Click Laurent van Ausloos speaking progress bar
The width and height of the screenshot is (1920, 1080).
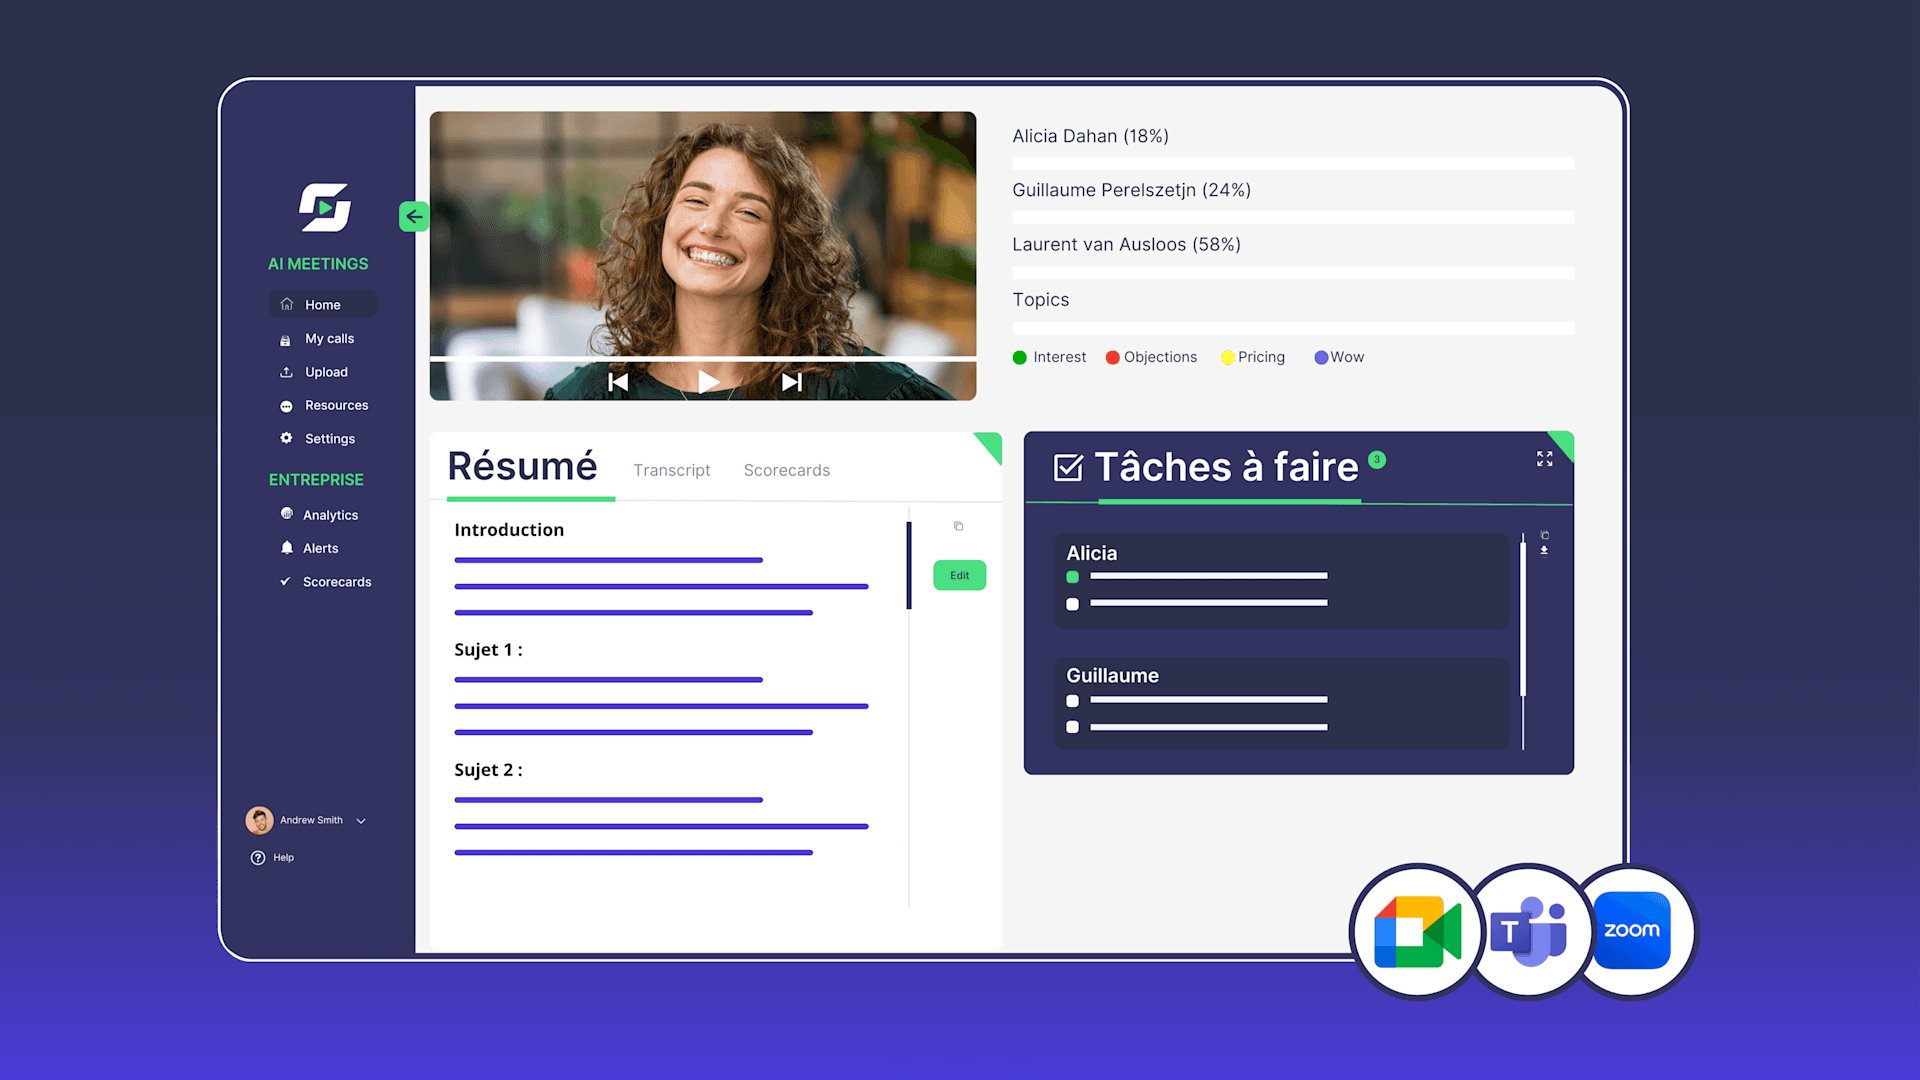[1293, 272]
